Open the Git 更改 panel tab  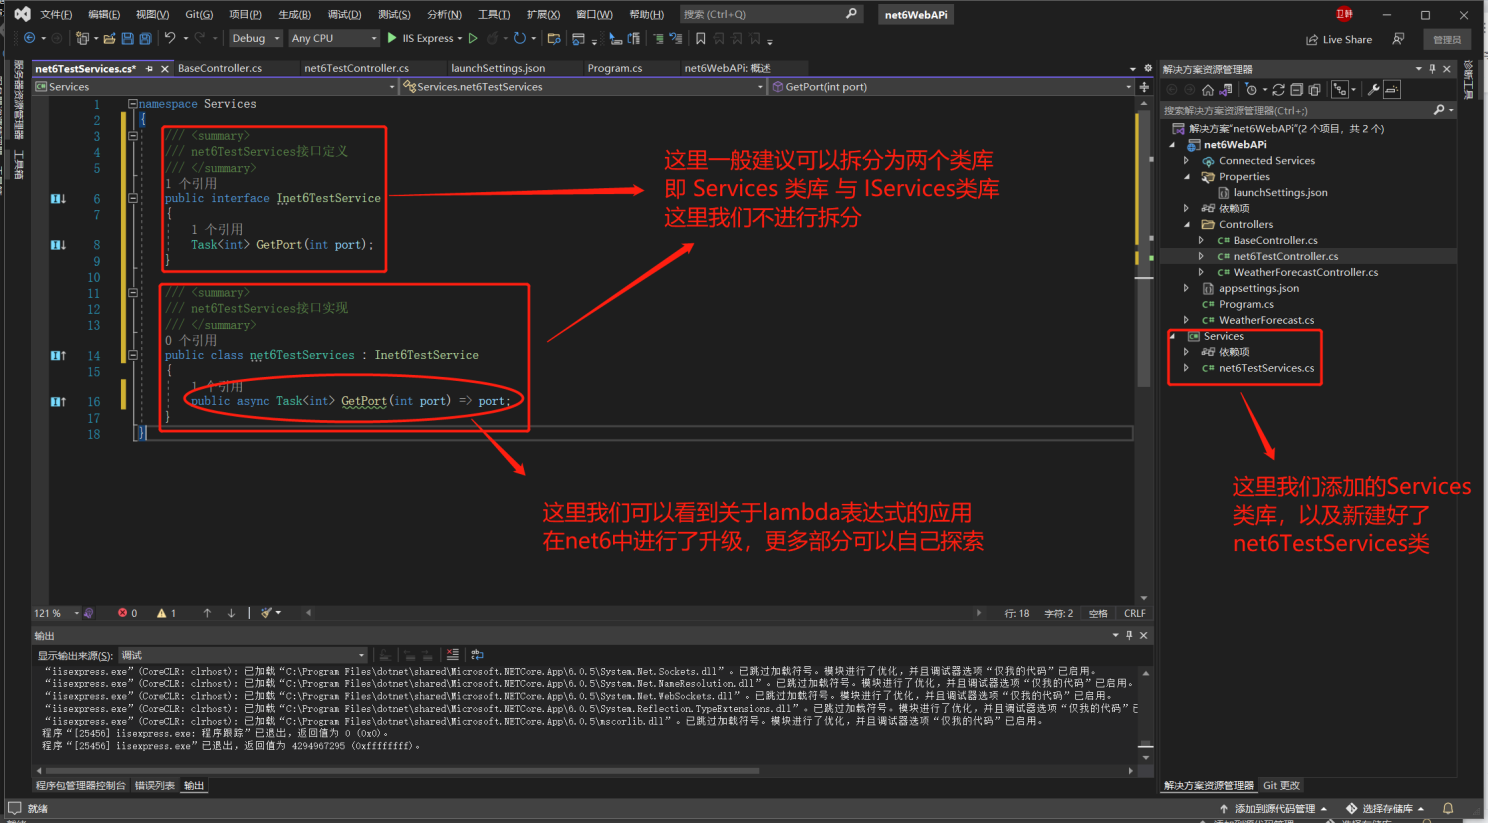click(x=1281, y=785)
